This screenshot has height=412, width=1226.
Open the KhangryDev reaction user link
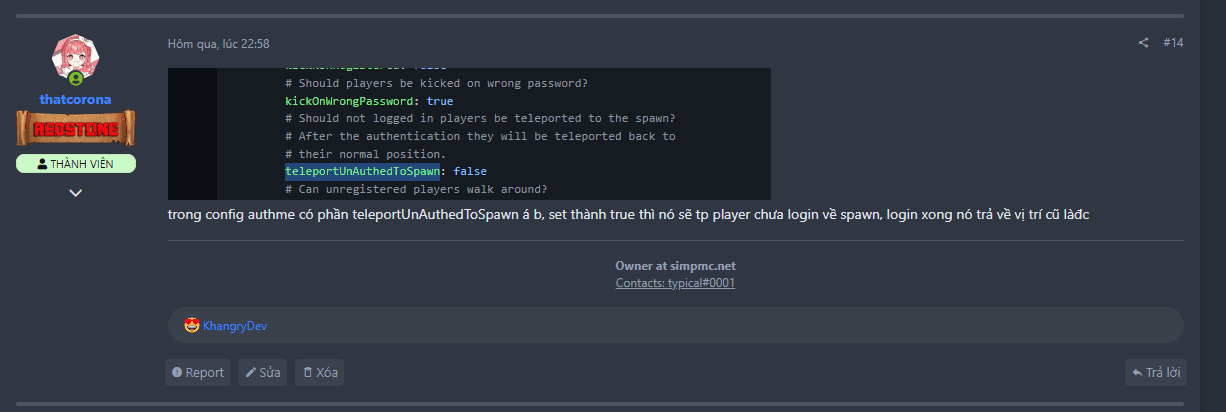(235, 326)
